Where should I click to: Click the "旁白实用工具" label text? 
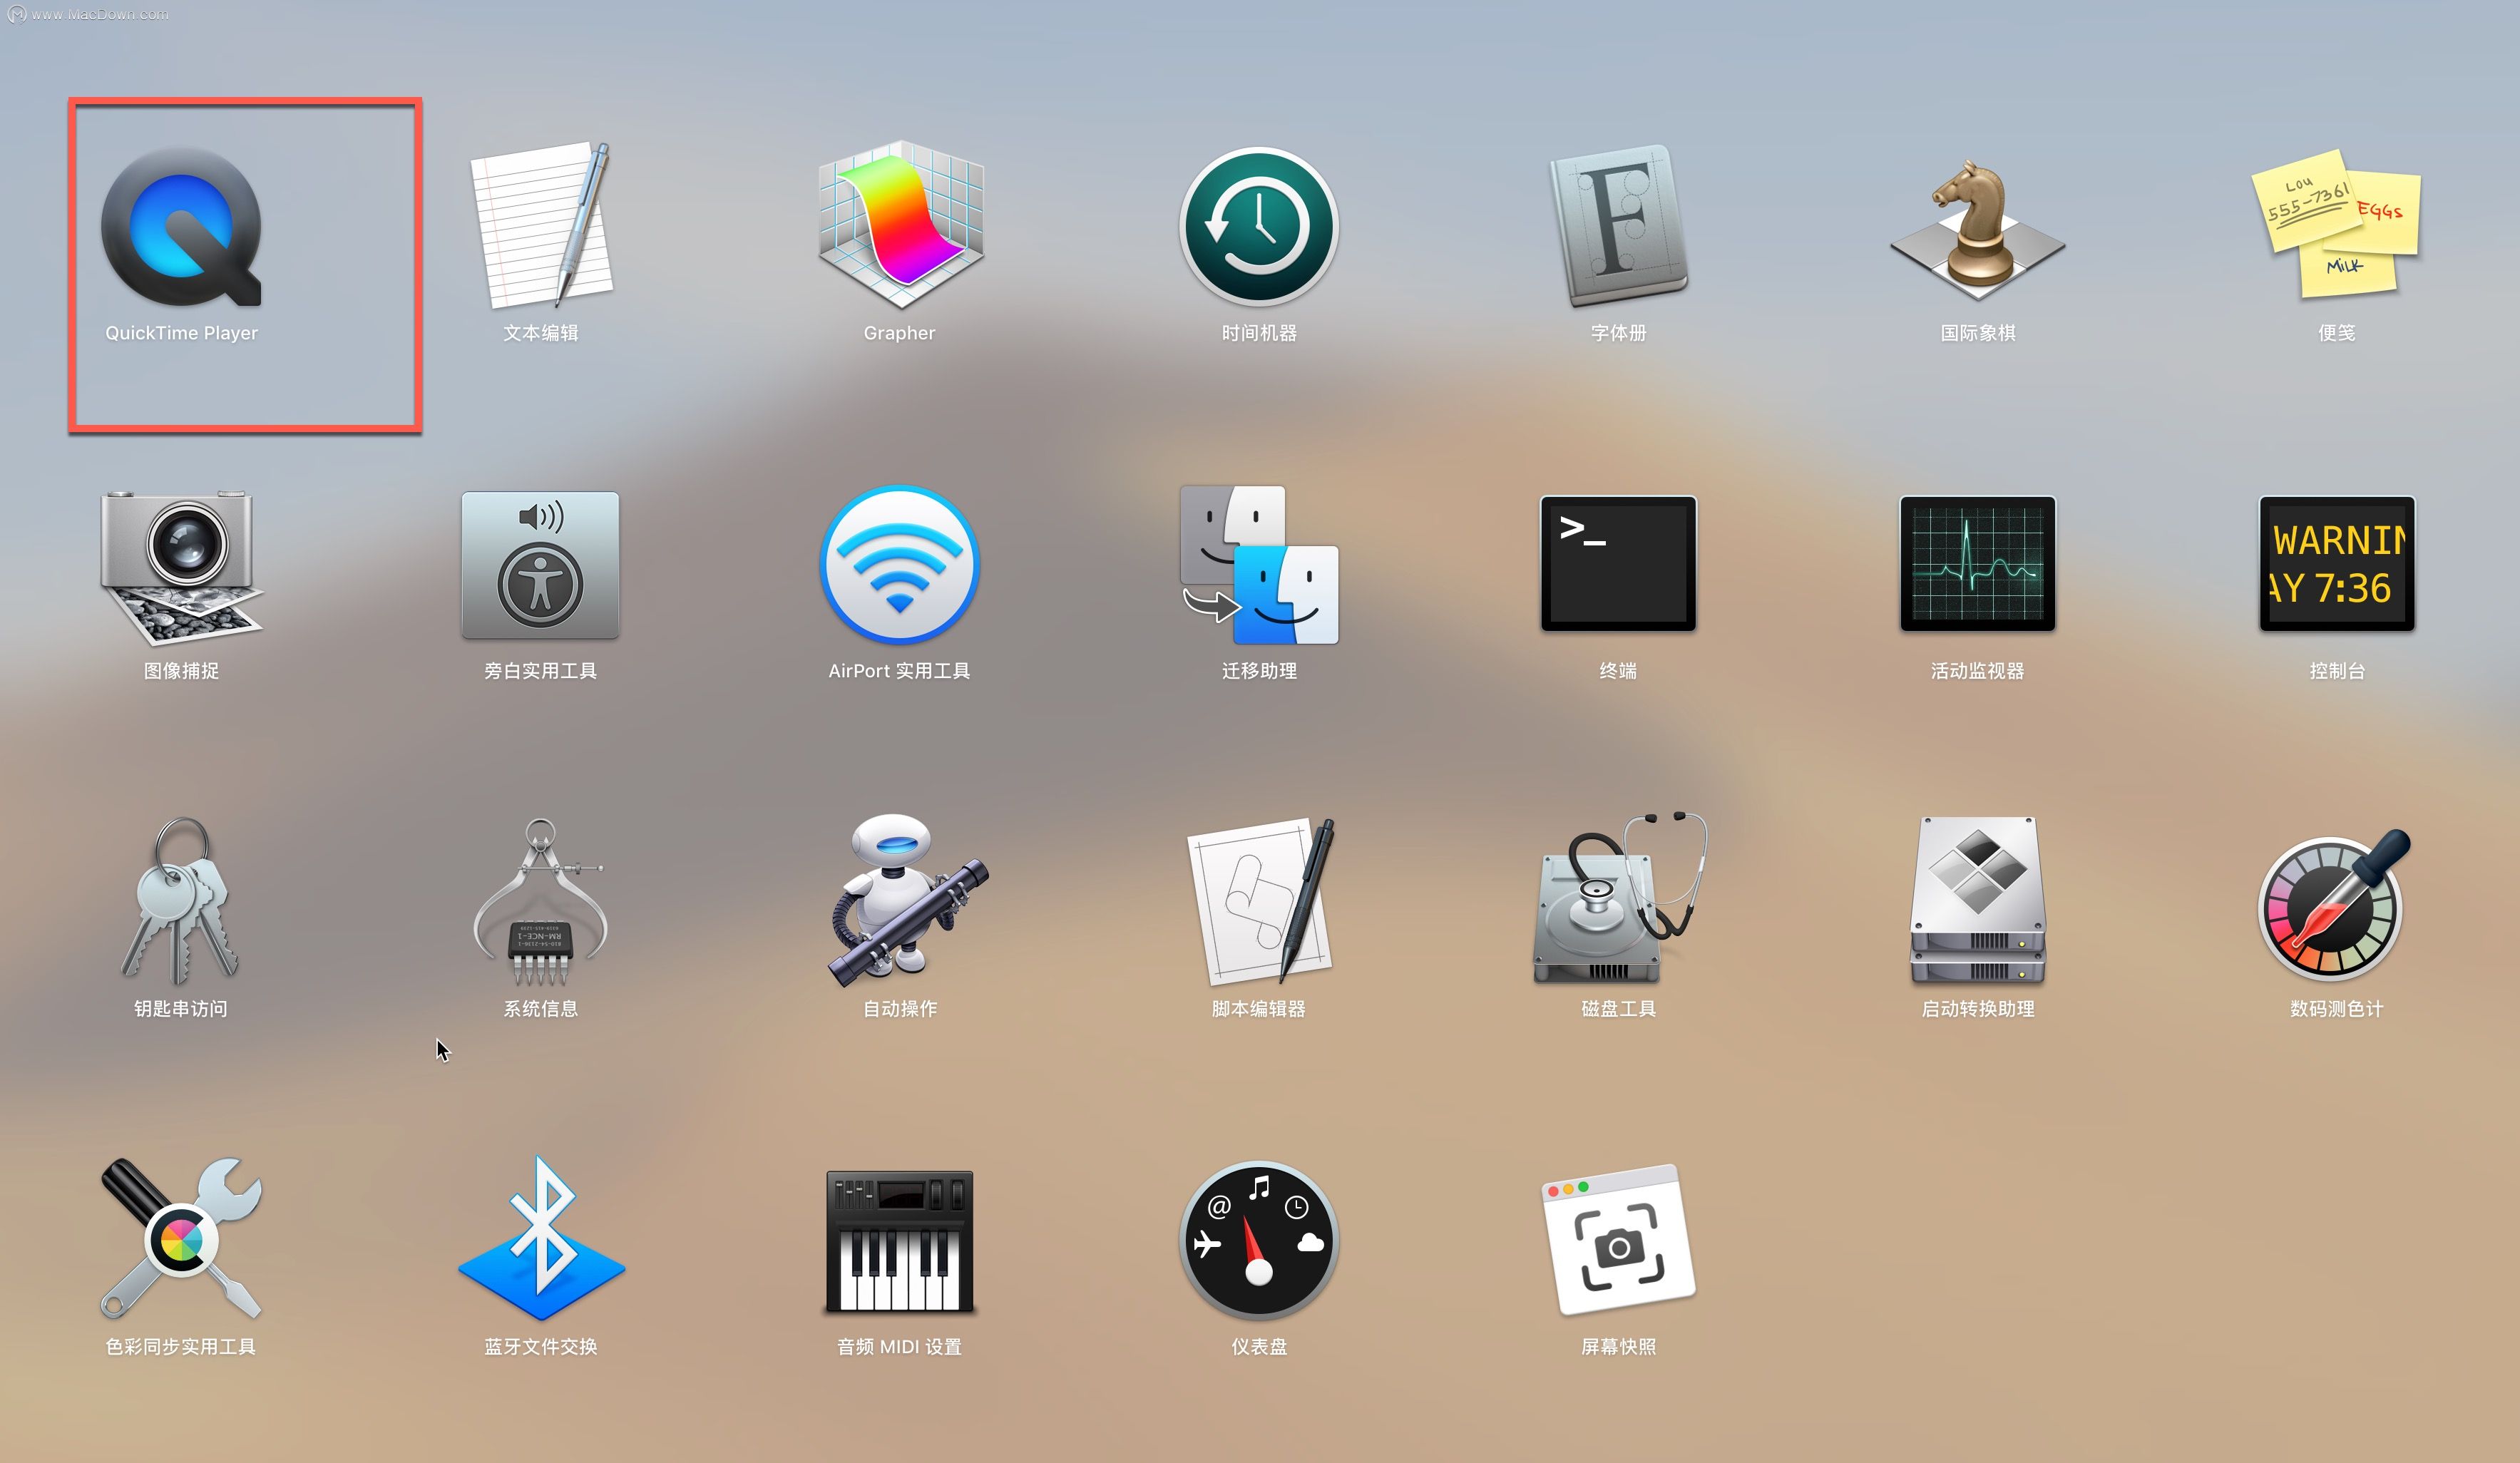(541, 671)
